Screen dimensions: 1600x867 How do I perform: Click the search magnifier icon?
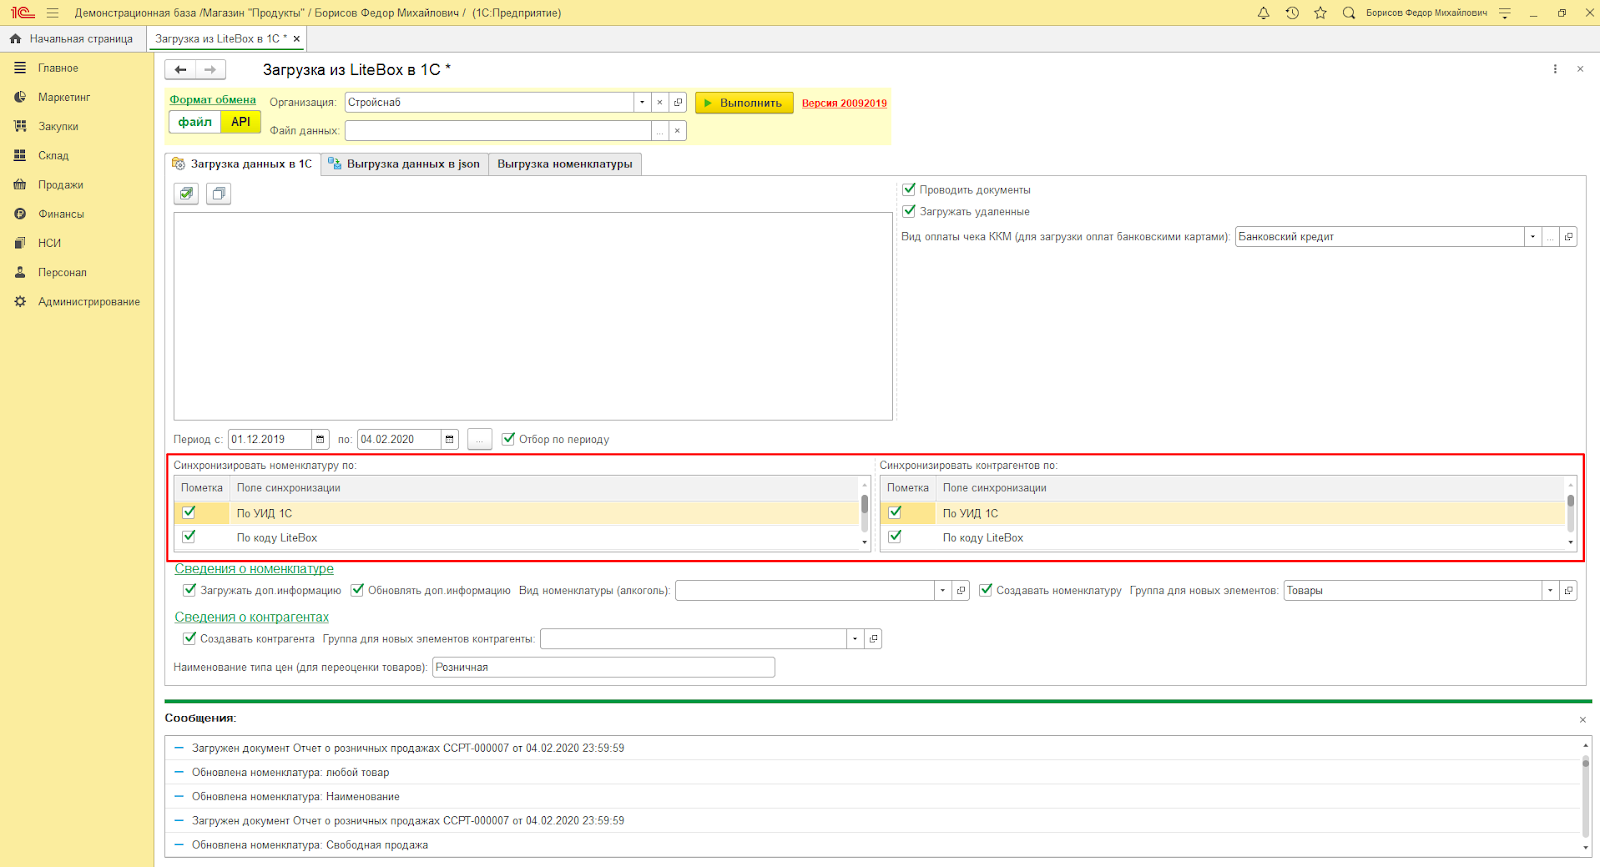(1349, 13)
